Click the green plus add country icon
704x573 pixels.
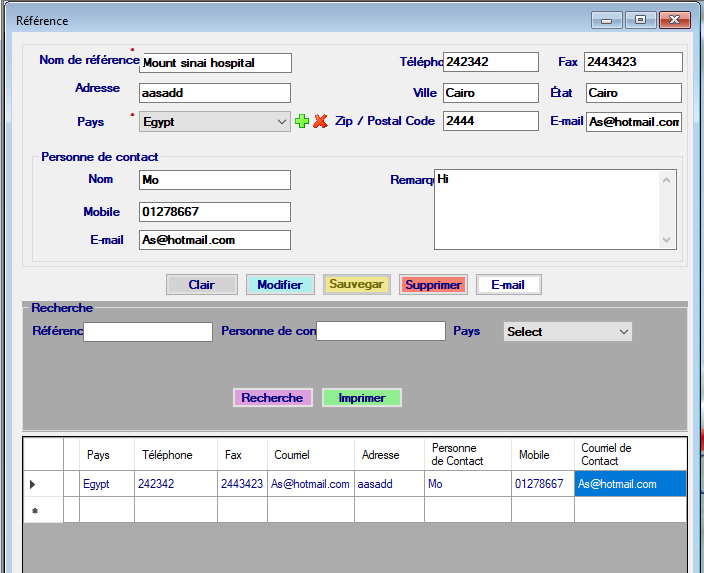[302, 121]
